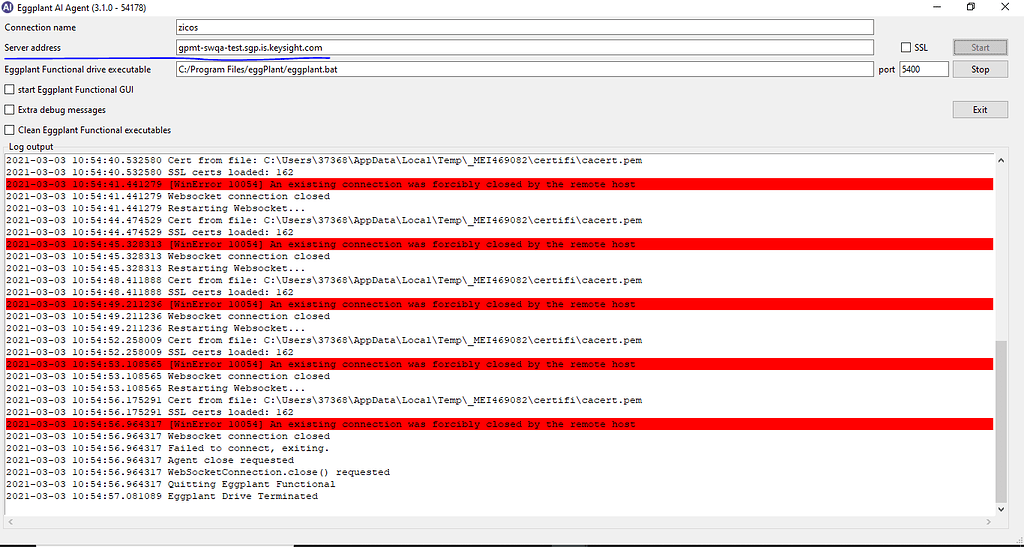The width and height of the screenshot is (1024, 547).
Task: Restore down the Eggplant AI Agent window
Action: pyautogui.click(x=970, y=7)
